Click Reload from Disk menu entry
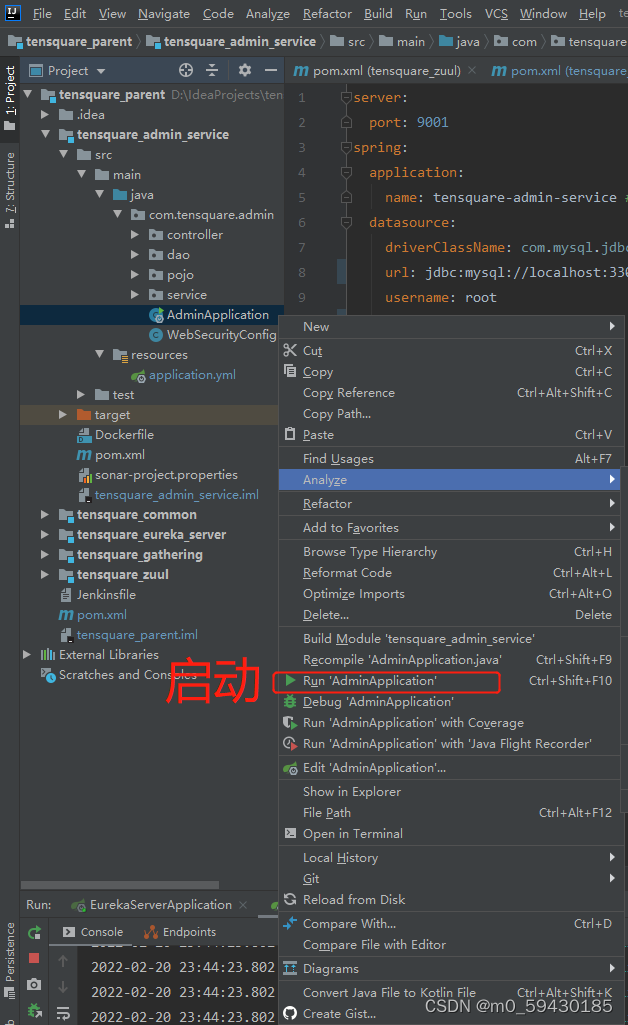Screen dimensions: 628x1025 coord(450,899)
